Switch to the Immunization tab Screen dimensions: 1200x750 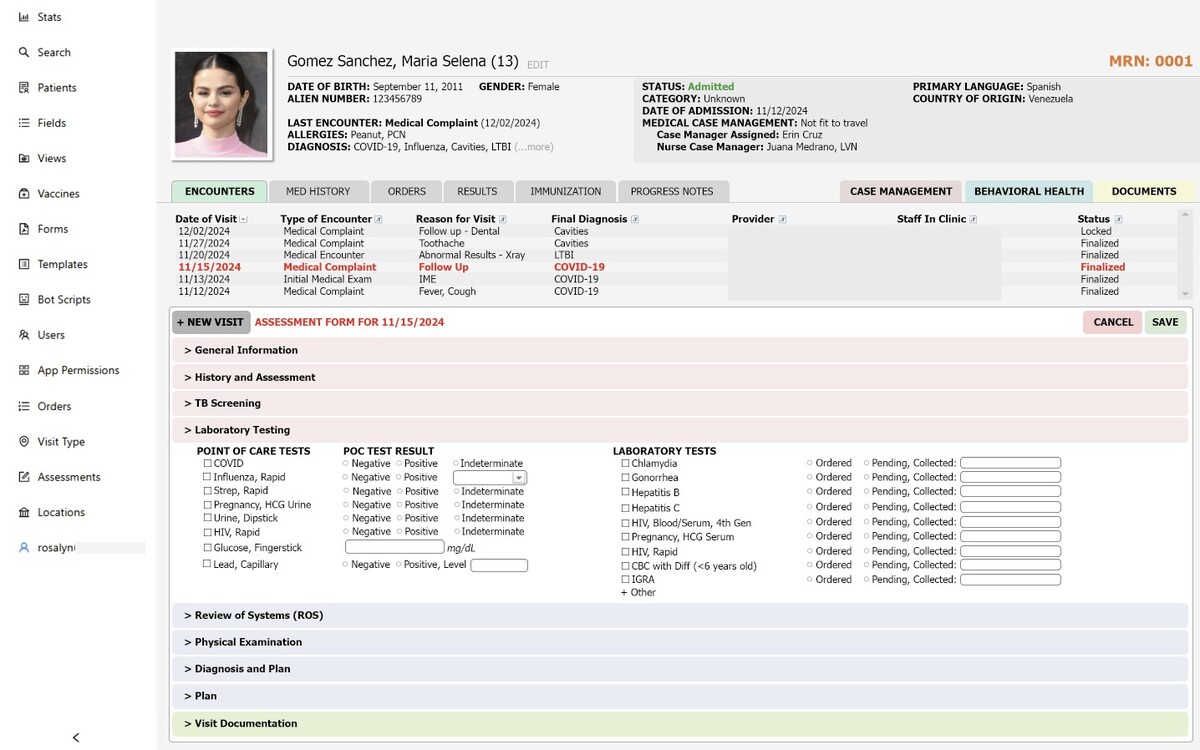(566, 191)
